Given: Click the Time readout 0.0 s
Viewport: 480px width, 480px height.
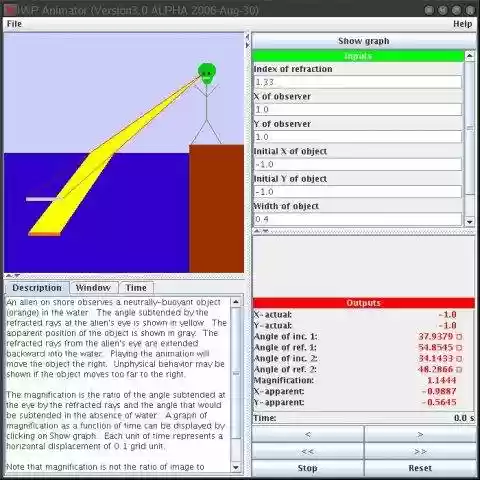Looking at the screenshot, I should tap(464, 418).
